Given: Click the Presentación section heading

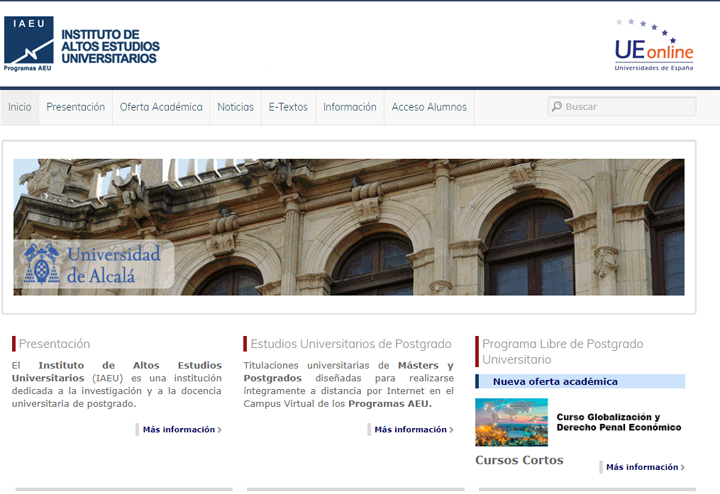Looking at the screenshot, I should click(55, 344).
